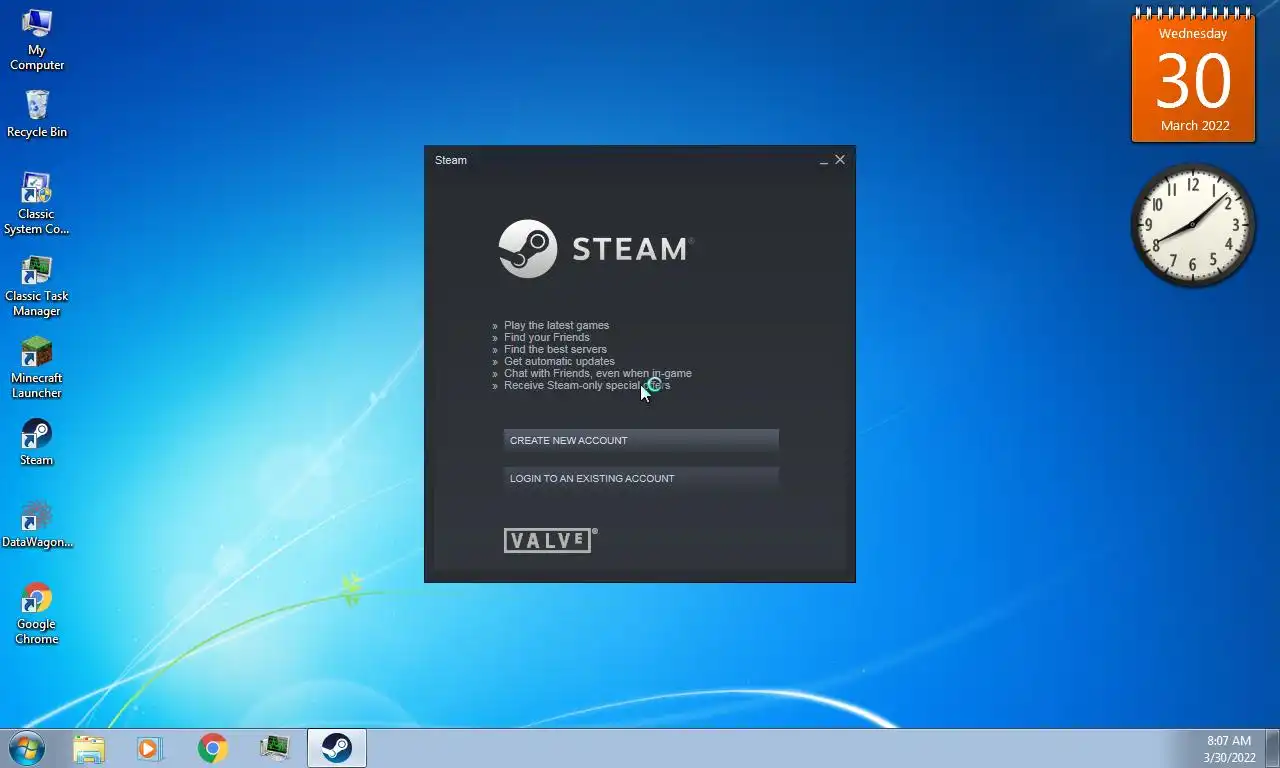1280x768 pixels.
Task: Click CREATE NEW ACCOUNT button
Action: (x=641, y=440)
